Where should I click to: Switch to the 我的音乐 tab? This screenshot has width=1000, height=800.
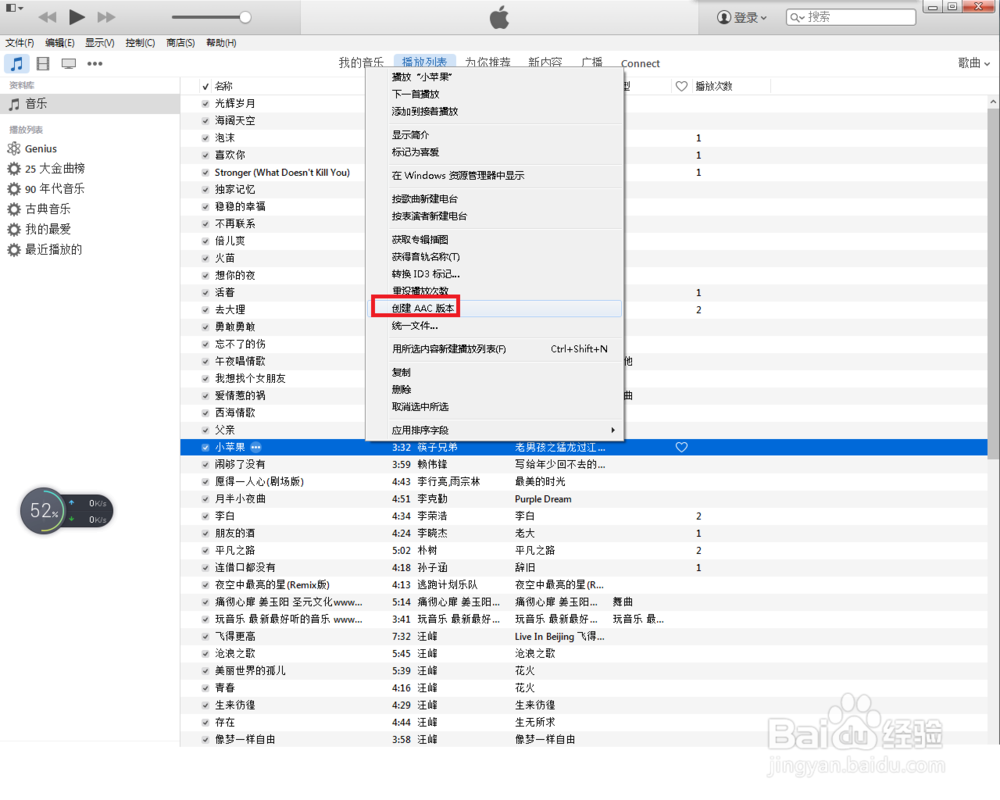click(361, 62)
